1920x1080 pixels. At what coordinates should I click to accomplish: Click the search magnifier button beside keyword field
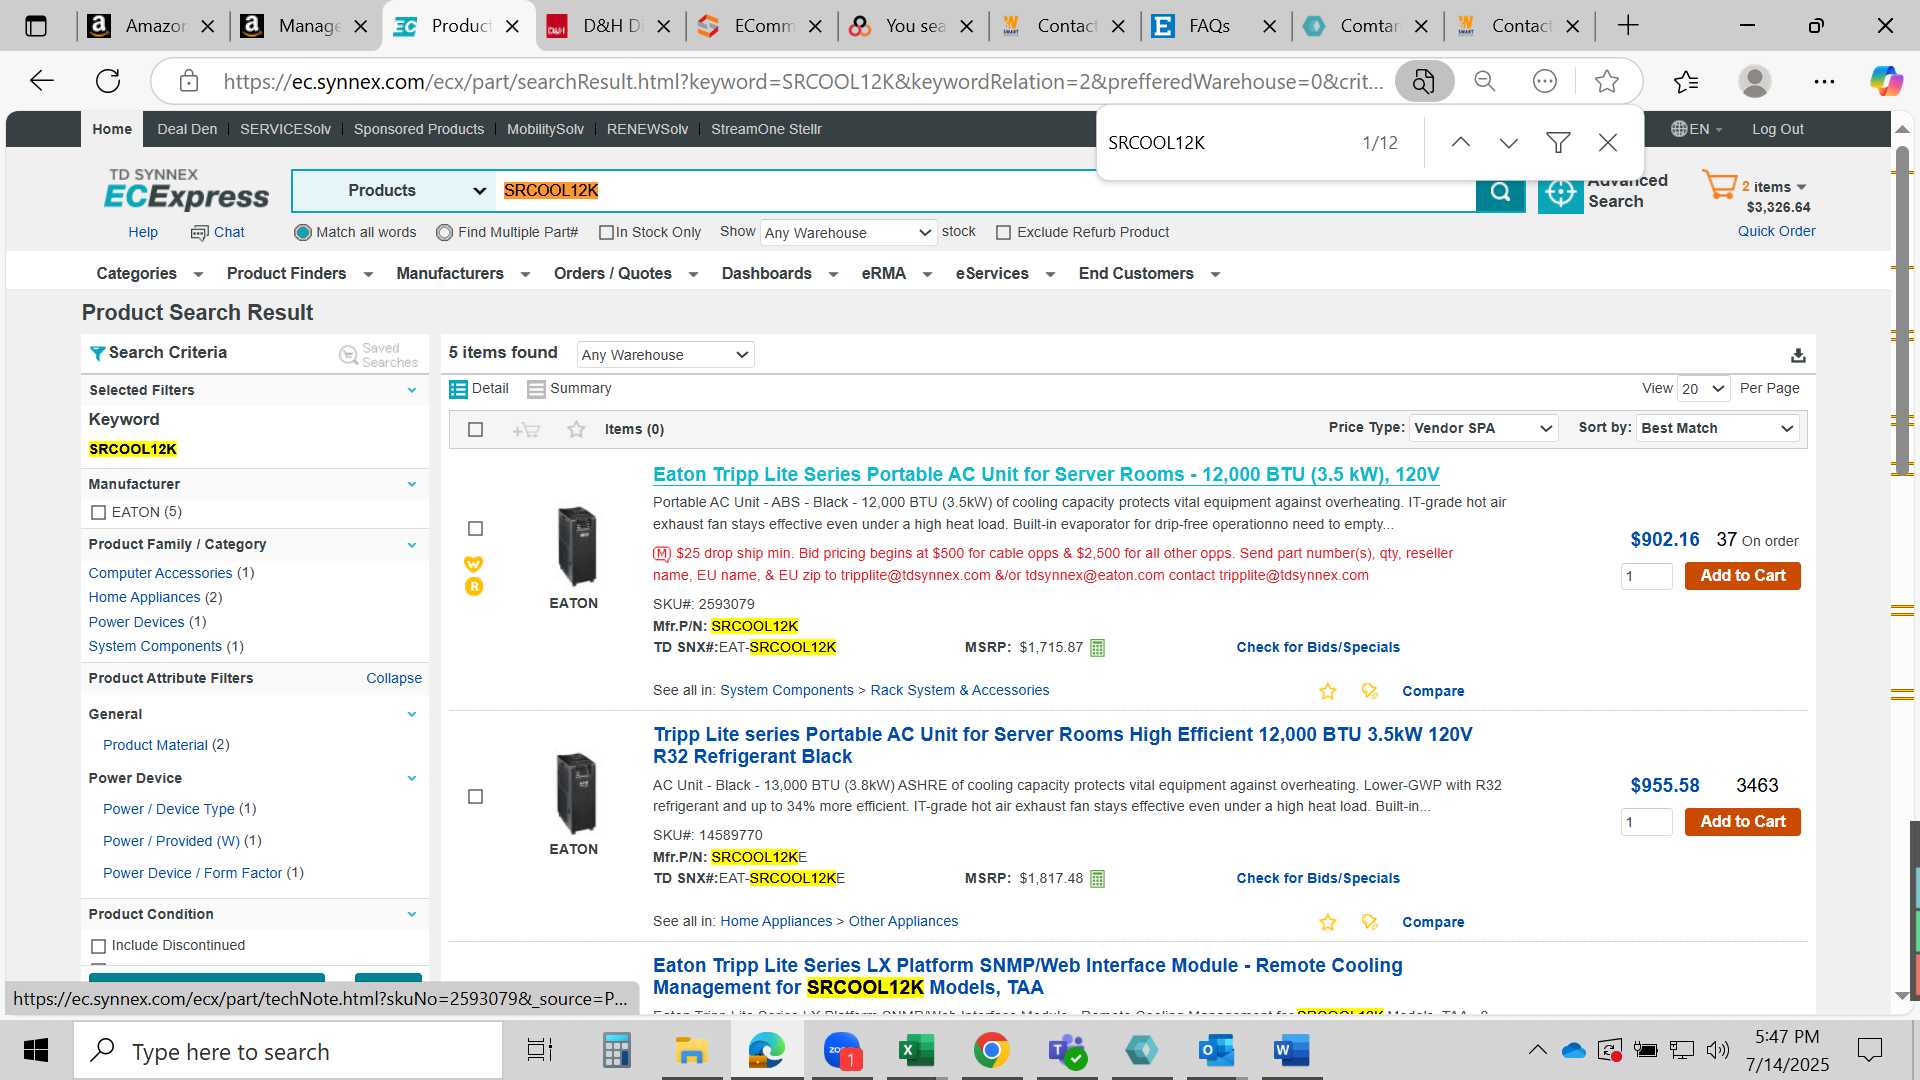coord(1500,191)
